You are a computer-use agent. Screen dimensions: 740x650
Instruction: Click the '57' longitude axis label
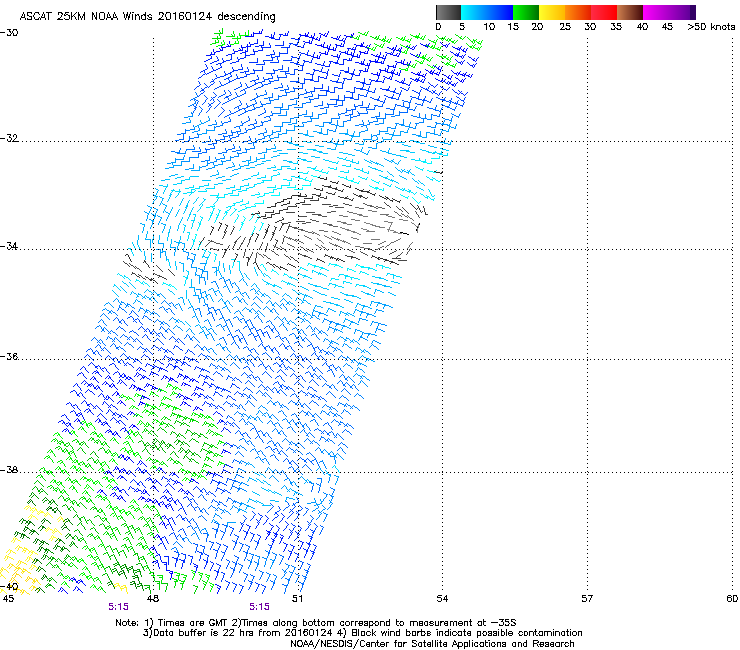tap(587, 599)
